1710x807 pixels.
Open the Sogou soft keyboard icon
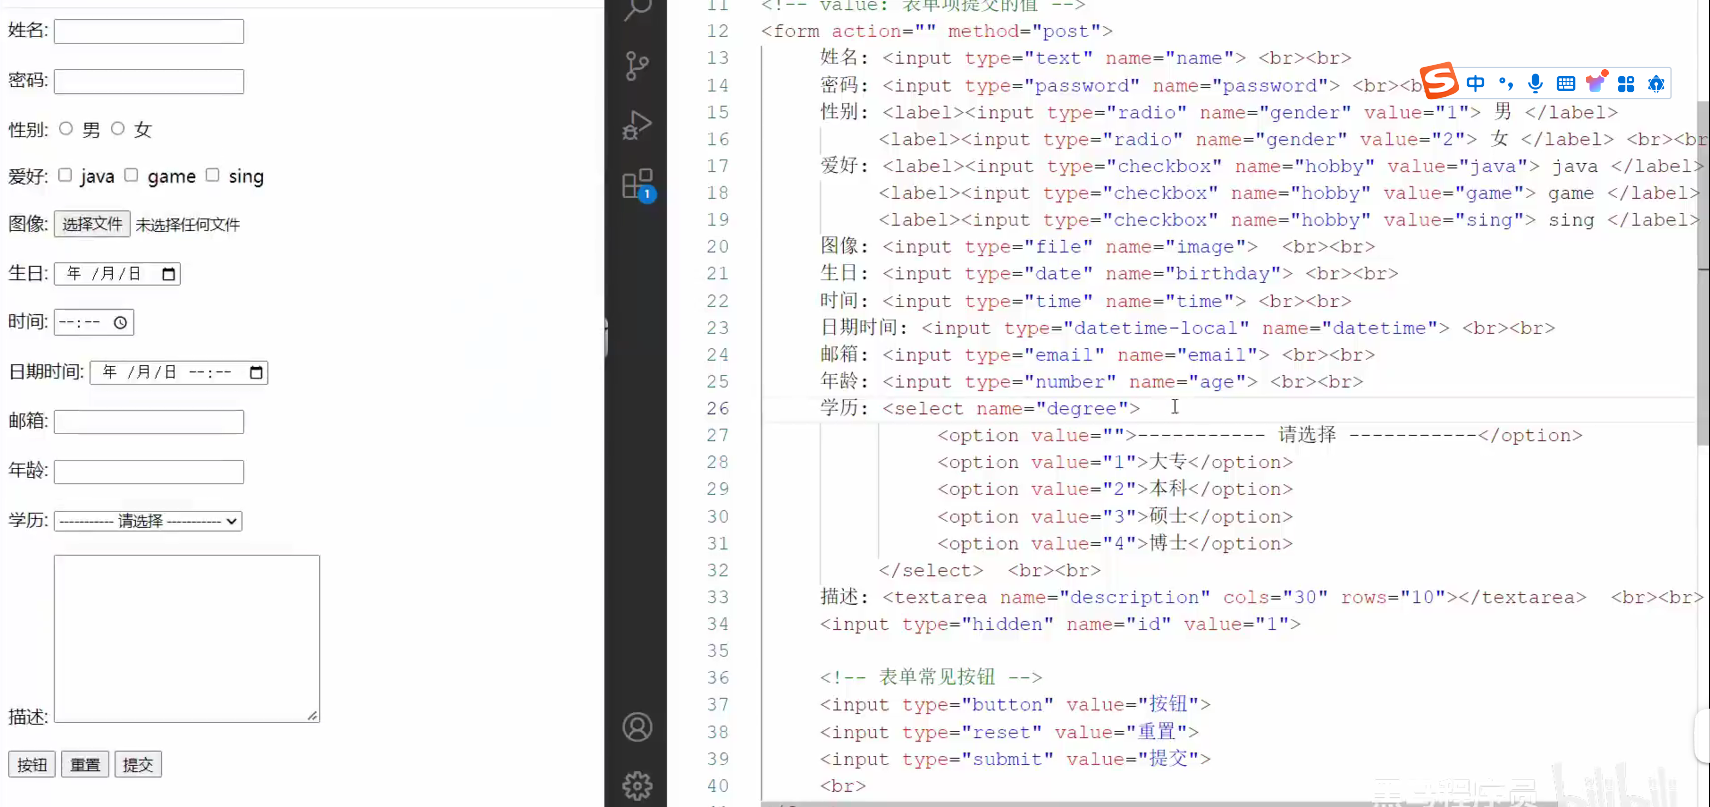coord(1566,83)
